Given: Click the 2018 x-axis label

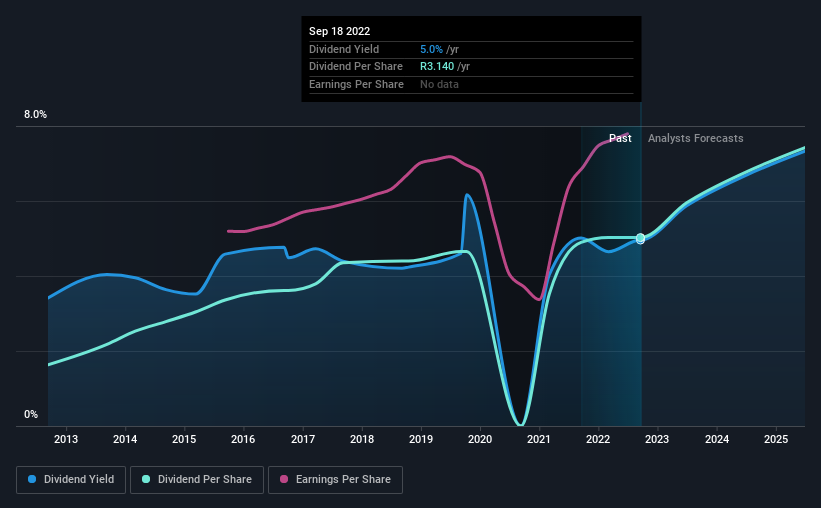Looking at the screenshot, I should pos(362,439).
